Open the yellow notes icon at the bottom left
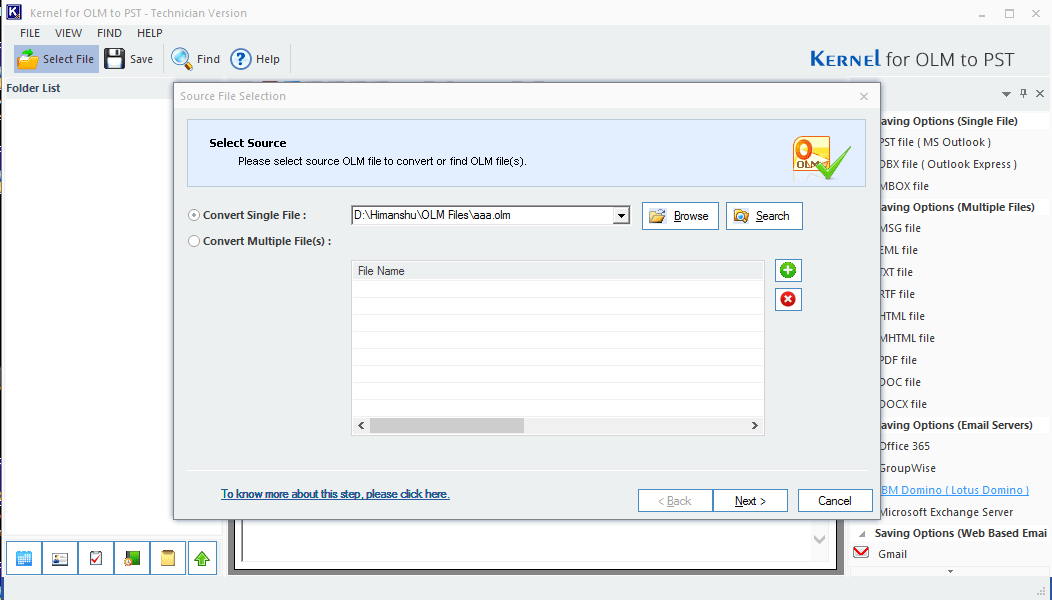The image size is (1052, 600). pyautogui.click(x=168, y=558)
